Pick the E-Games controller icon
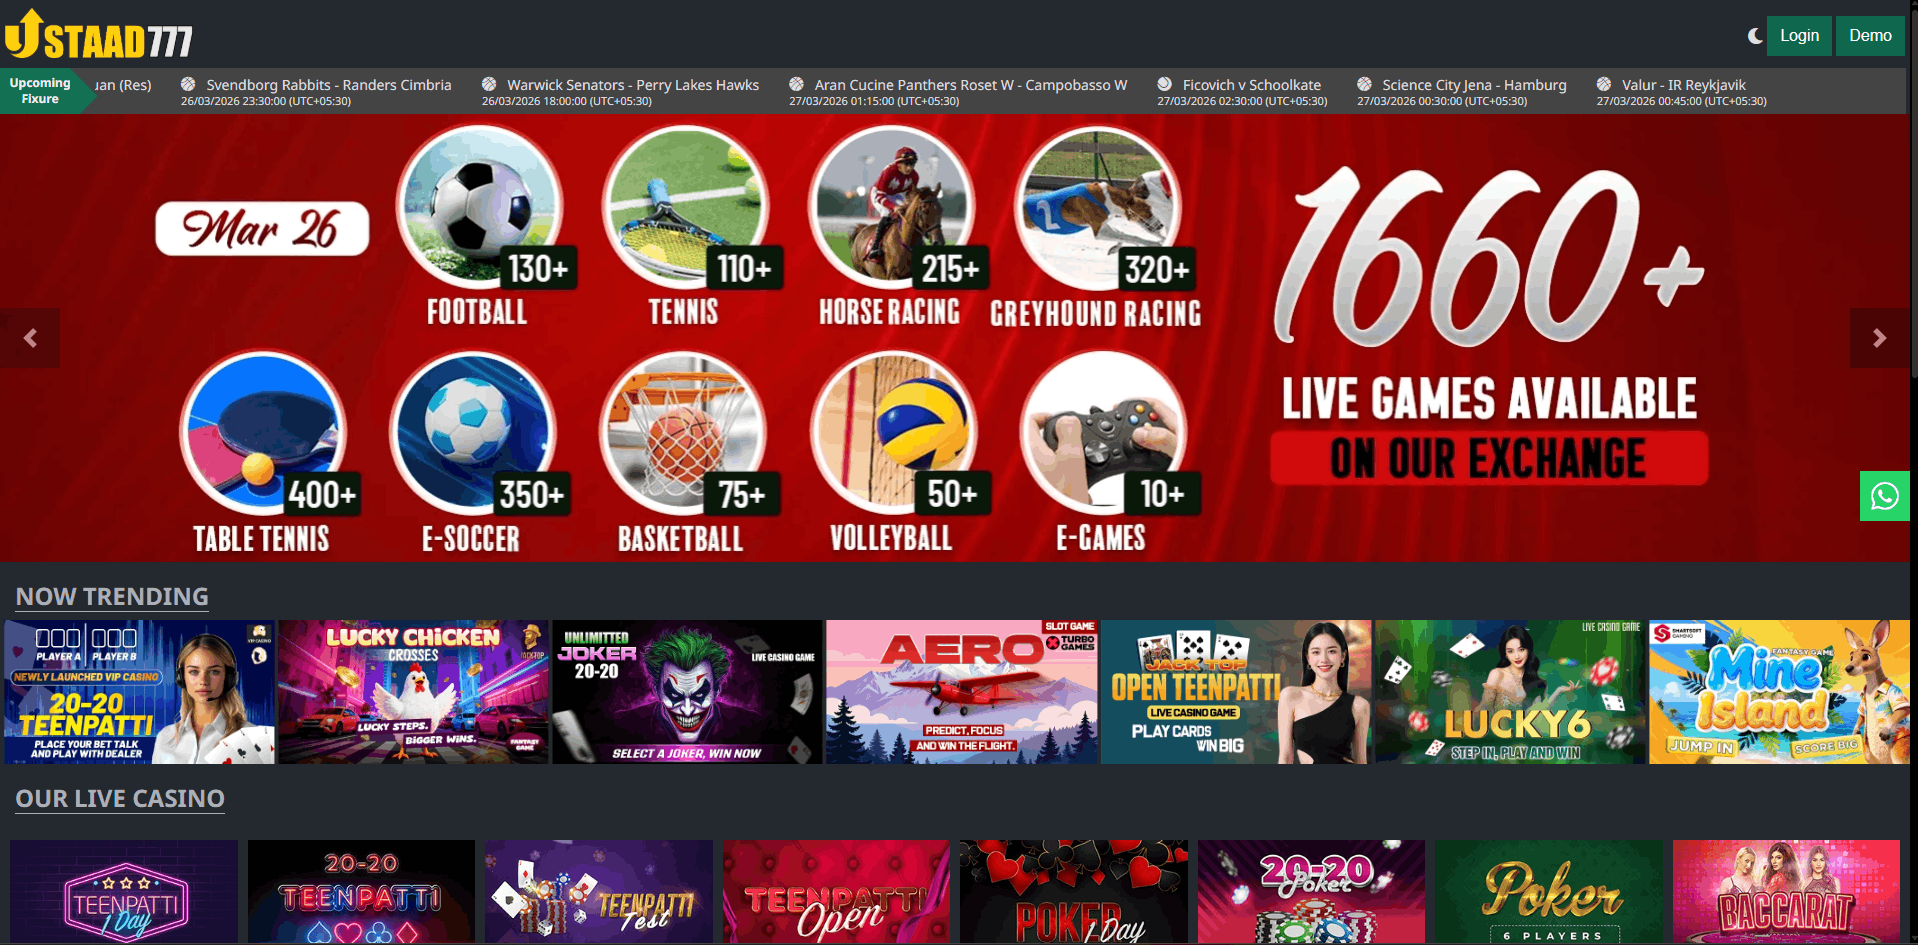 (x=1102, y=432)
